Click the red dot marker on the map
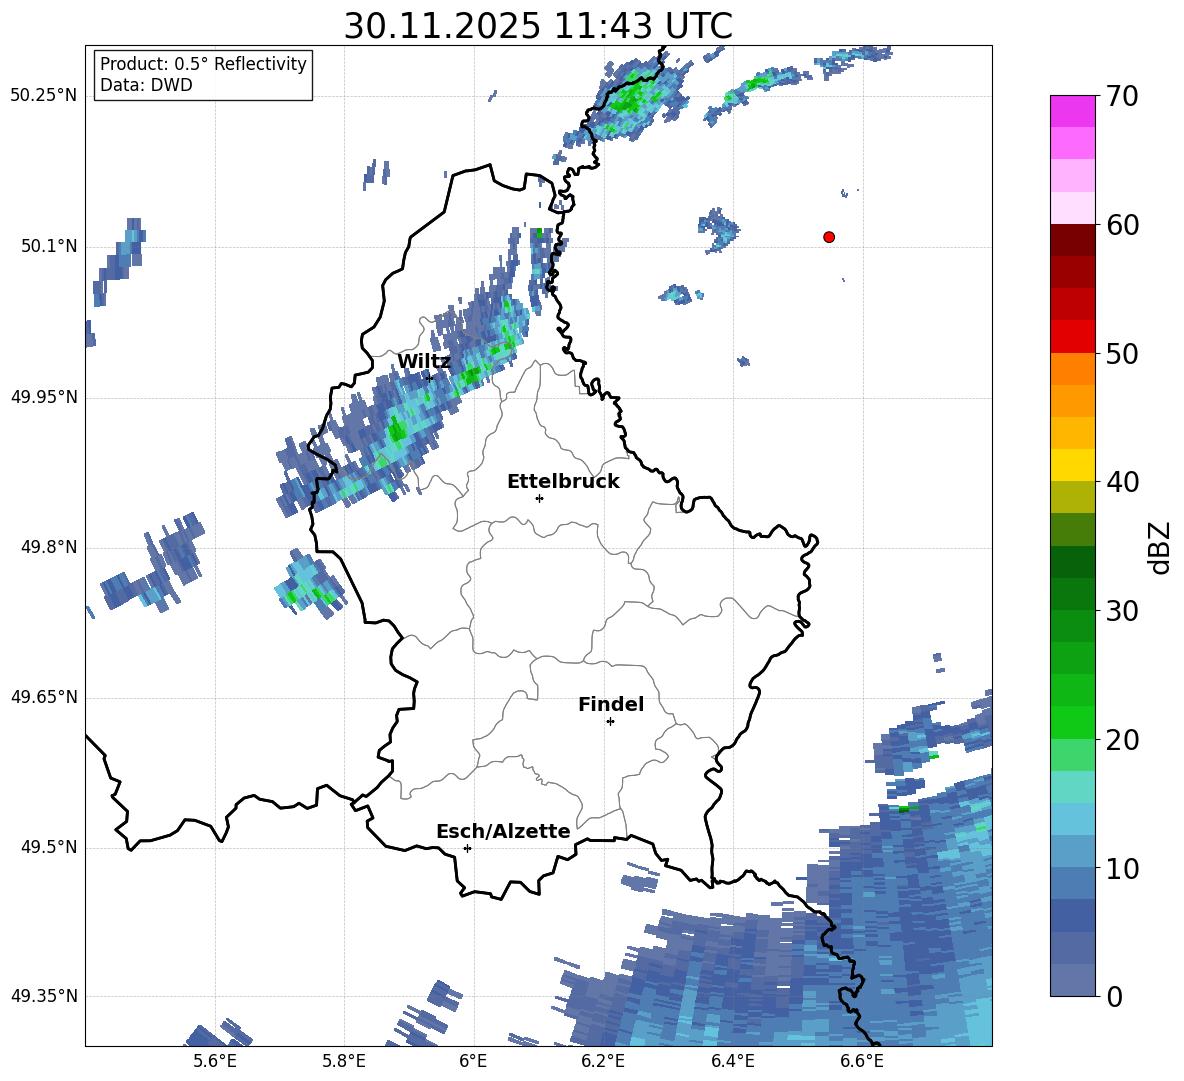 coord(829,237)
